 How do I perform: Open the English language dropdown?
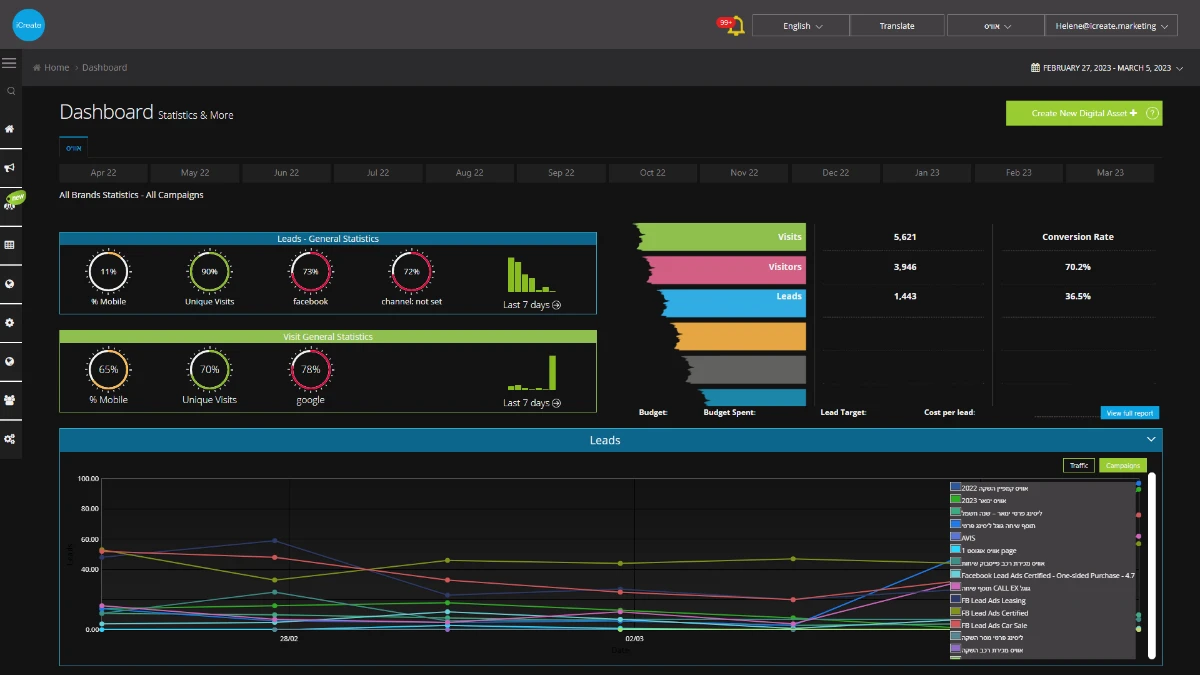(801, 26)
